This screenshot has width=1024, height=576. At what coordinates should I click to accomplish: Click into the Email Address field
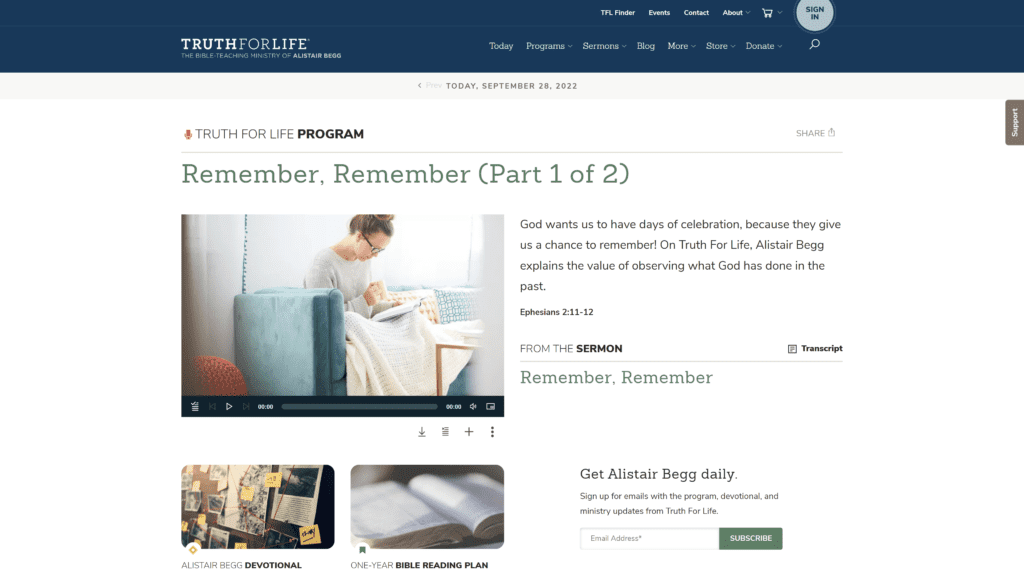click(649, 538)
